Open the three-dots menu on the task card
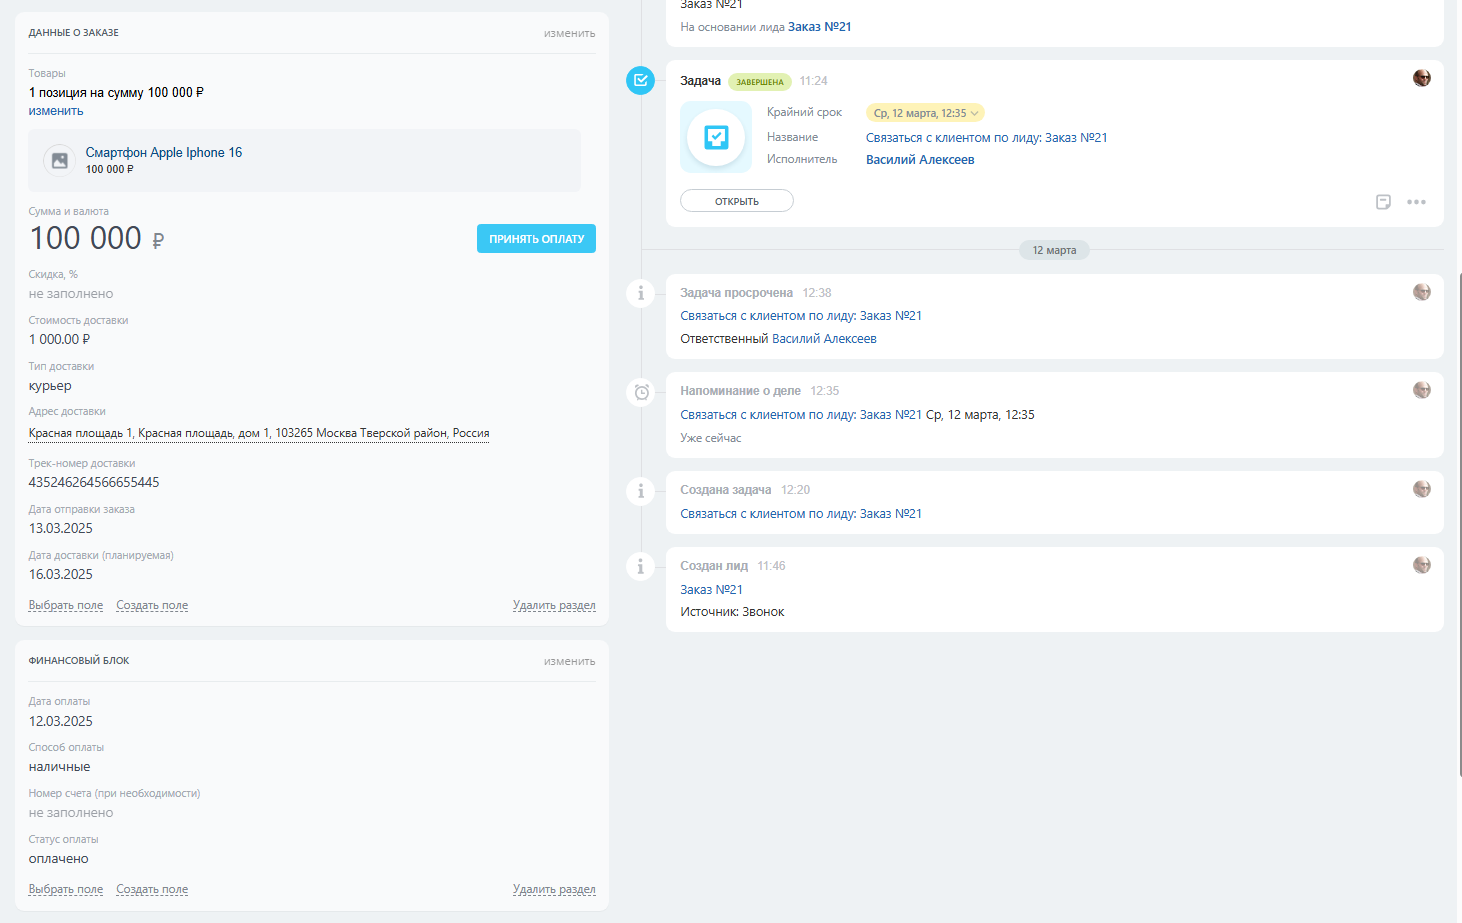 1416,202
